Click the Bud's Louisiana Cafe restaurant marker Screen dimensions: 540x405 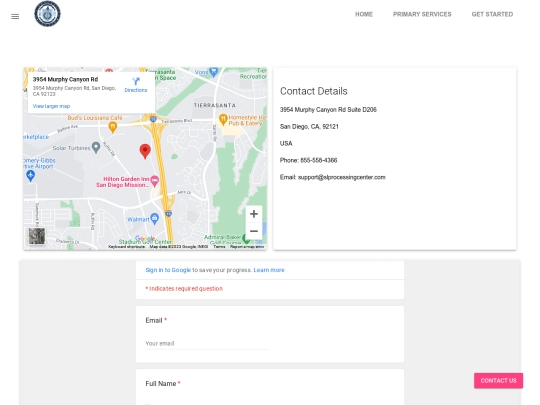(112, 127)
